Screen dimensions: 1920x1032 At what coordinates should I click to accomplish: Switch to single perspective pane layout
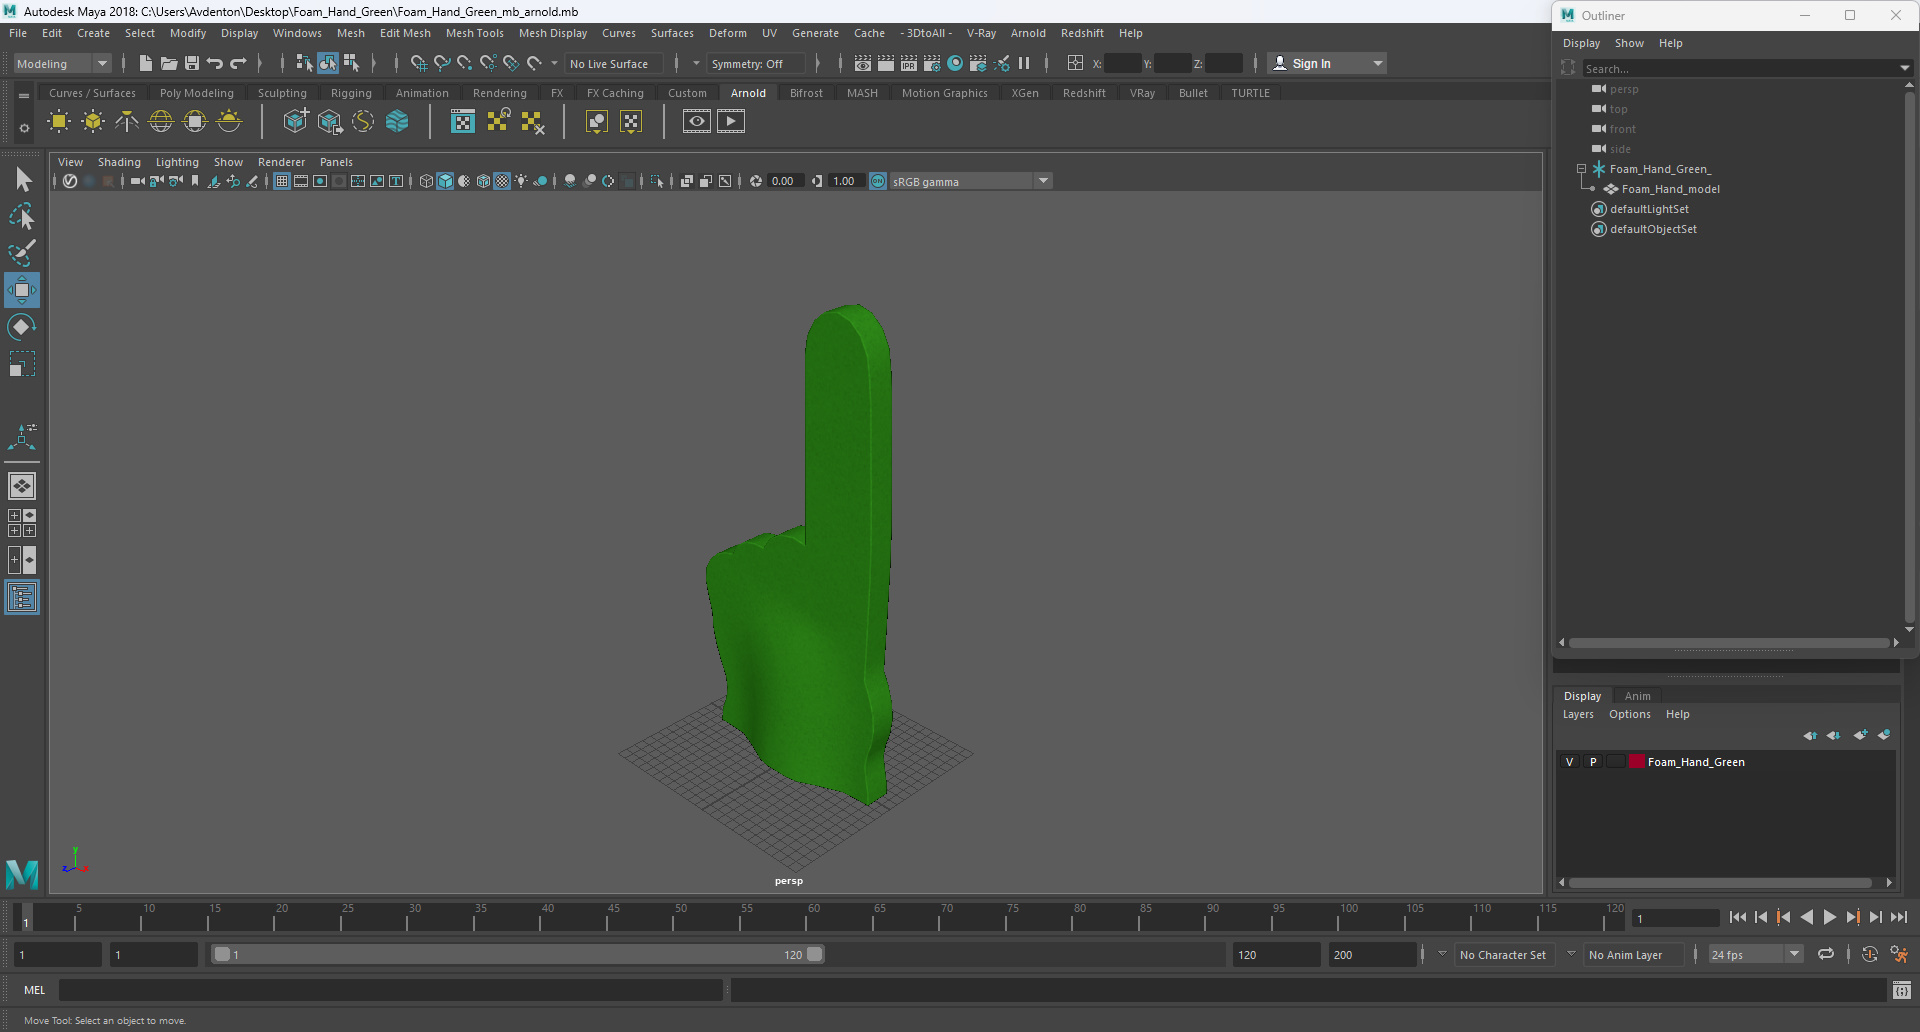22,486
